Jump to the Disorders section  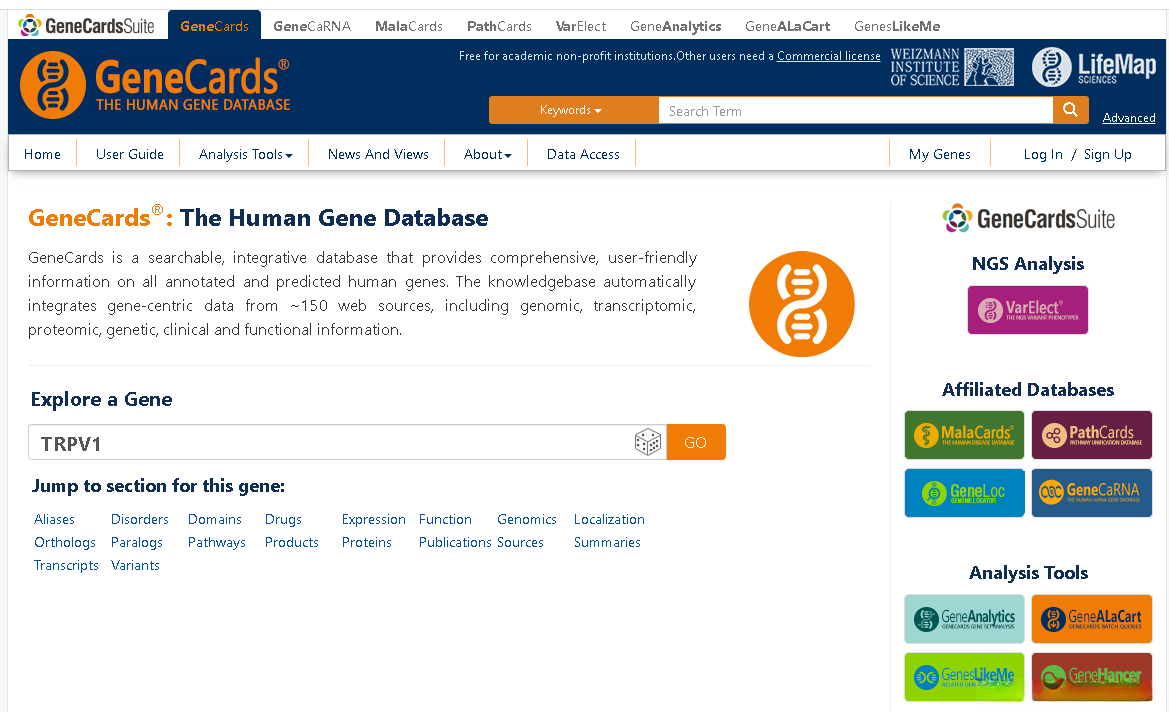click(139, 519)
